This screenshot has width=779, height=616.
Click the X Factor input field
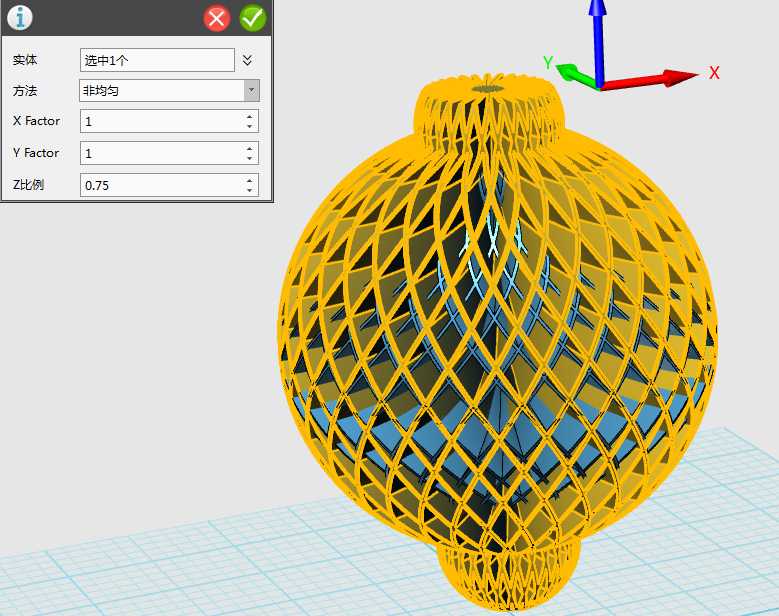click(169, 121)
